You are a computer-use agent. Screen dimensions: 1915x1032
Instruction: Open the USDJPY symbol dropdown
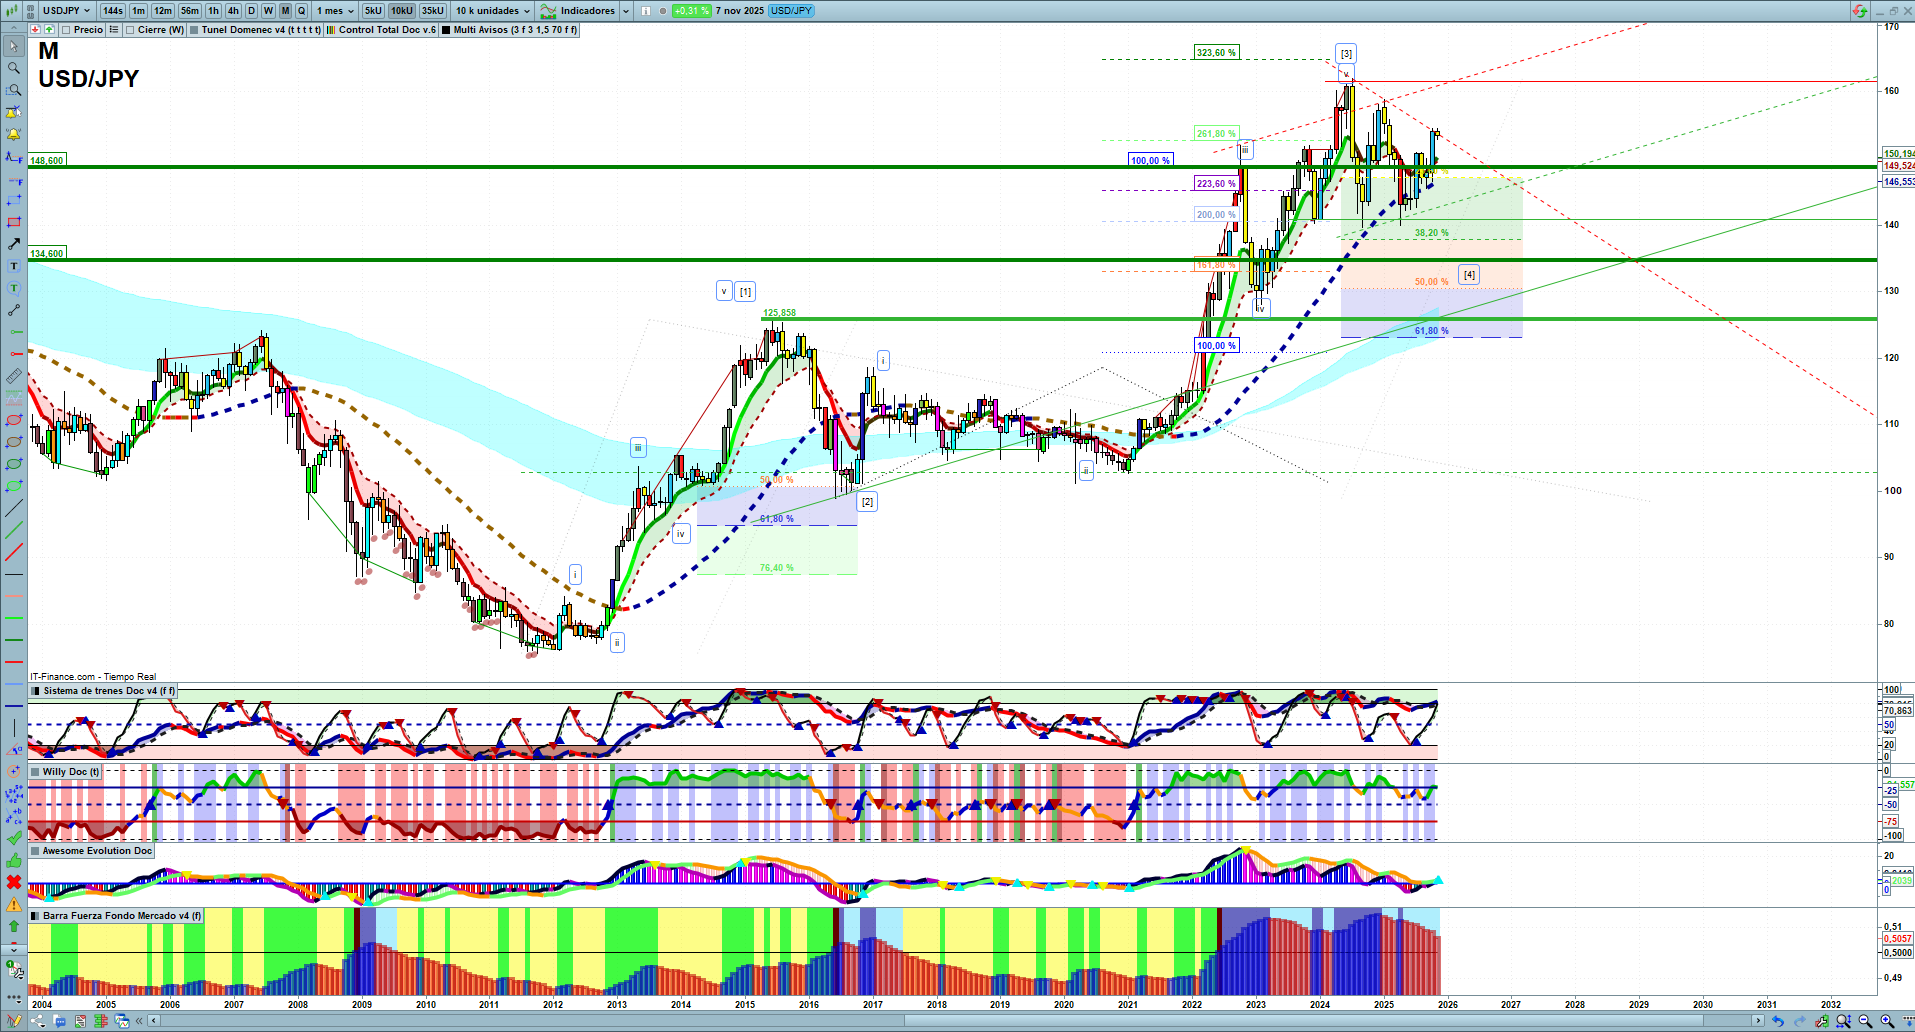[x=66, y=11]
